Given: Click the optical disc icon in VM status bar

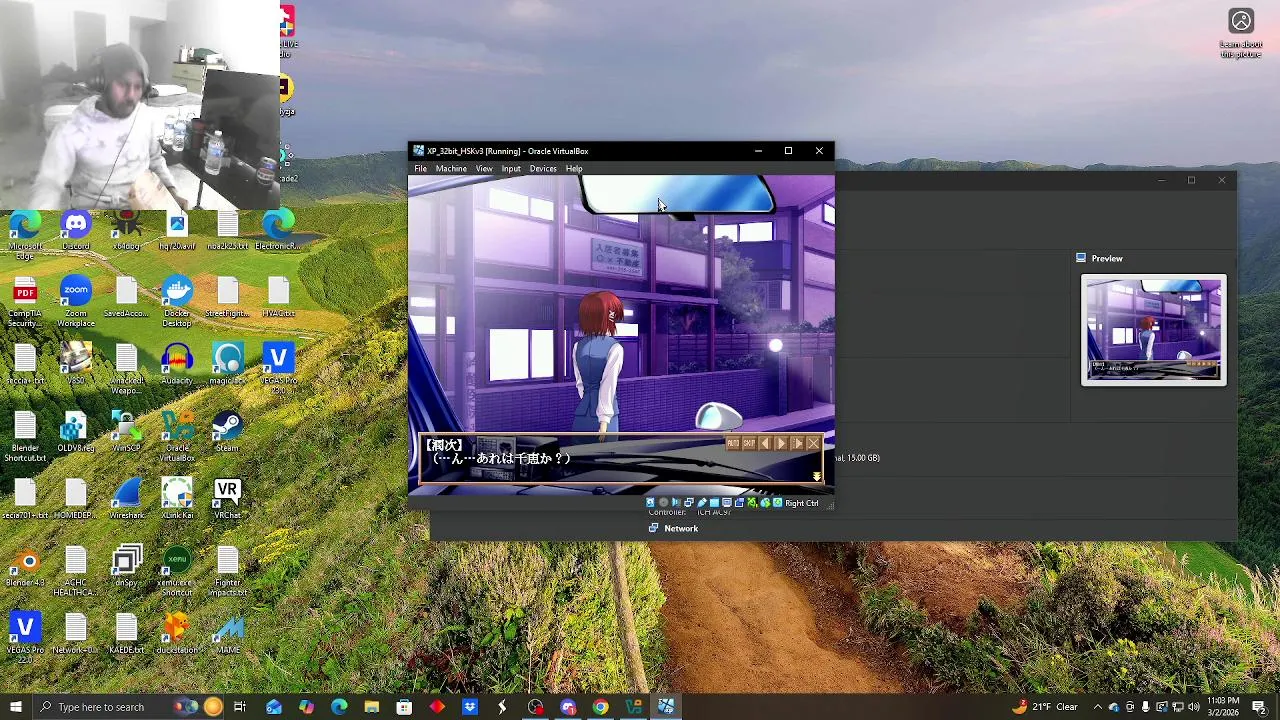Looking at the screenshot, I should 663,503.
